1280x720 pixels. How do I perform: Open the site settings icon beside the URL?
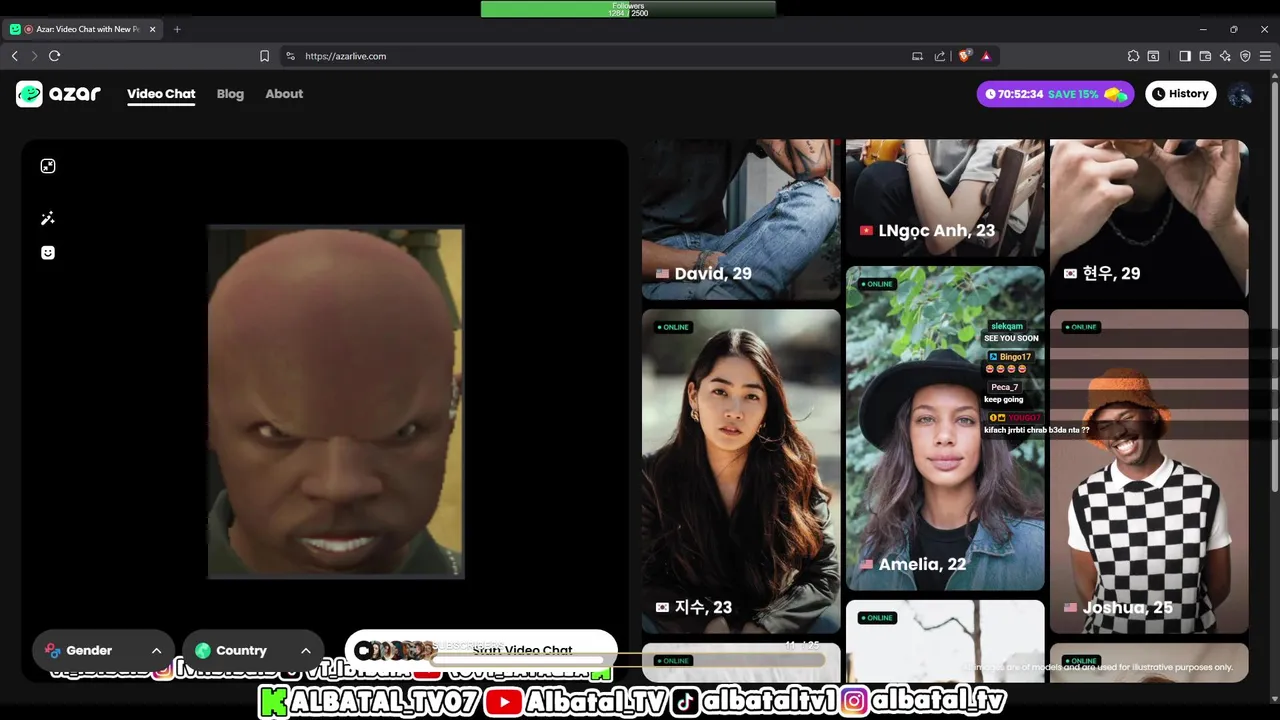pyautogui.click(x=290, y=56)
